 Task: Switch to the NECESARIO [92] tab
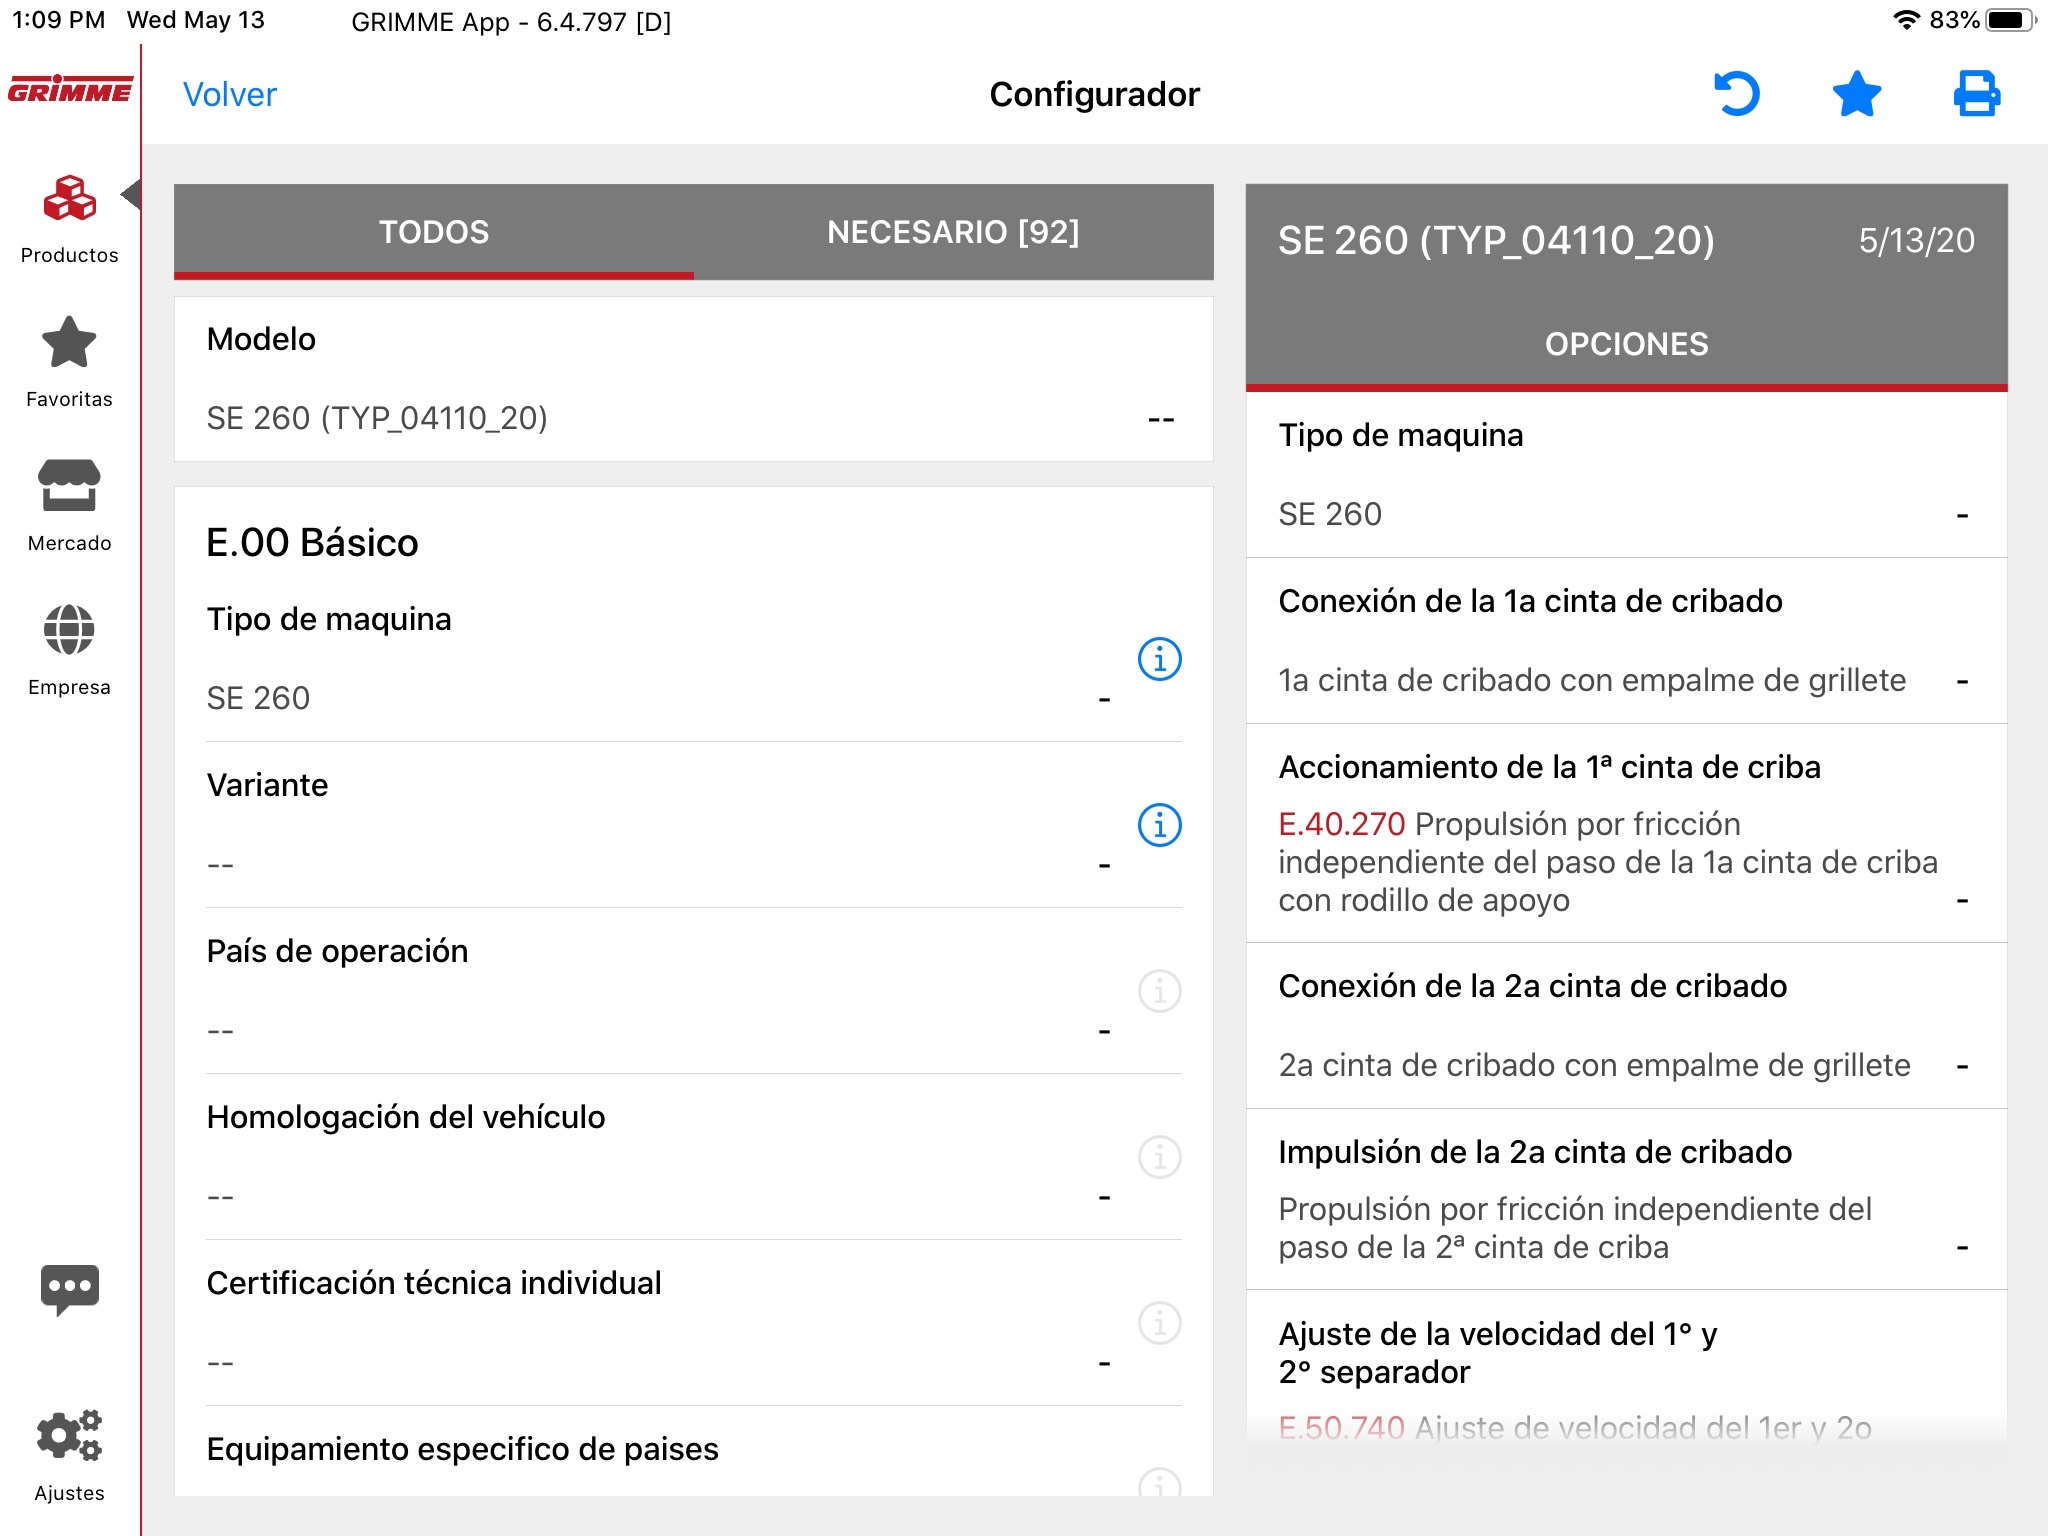[x=953, y=232]
